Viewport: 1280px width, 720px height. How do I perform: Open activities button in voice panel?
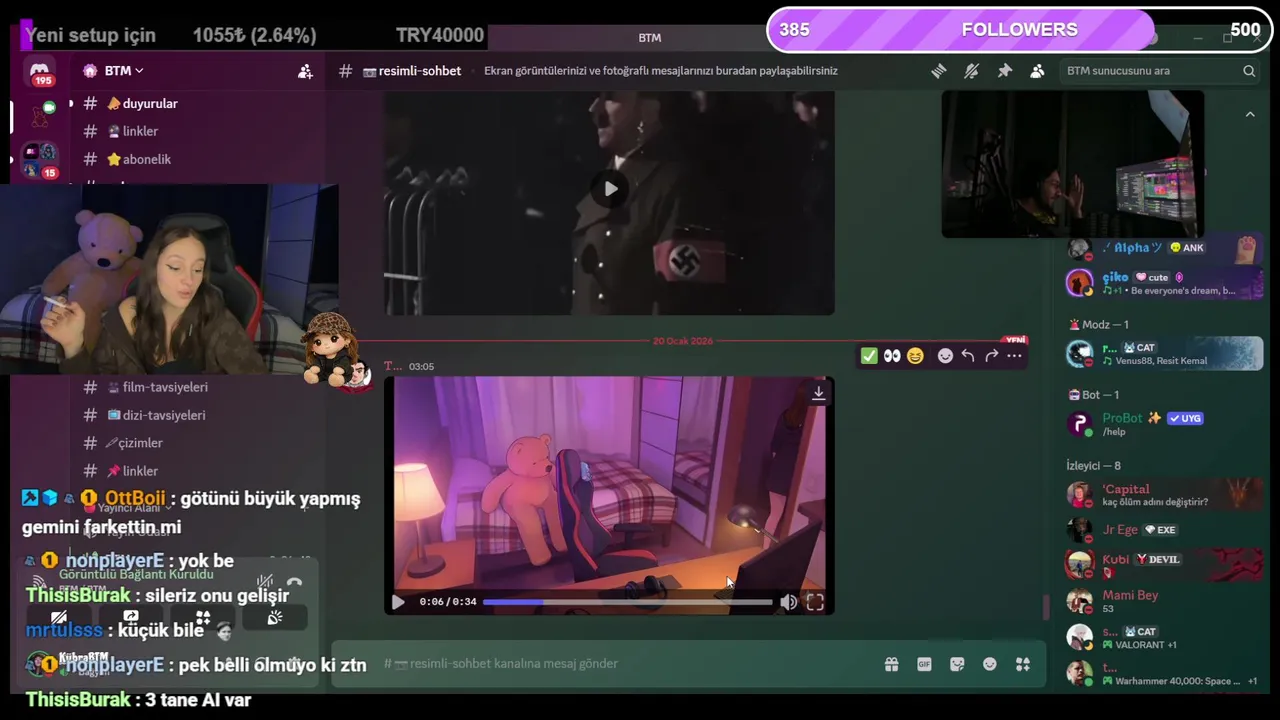pyautogui.click(x=203, y=618)
